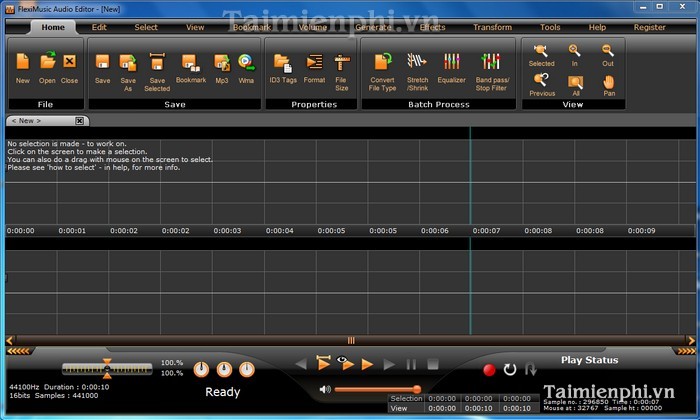
Task: Collapse left panel via orange chevrons
Action: coord(19,351)
